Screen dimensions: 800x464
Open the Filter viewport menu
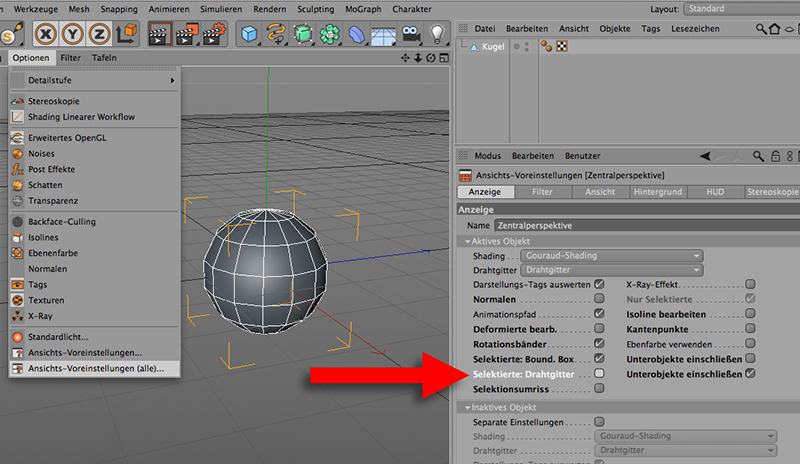70,58
